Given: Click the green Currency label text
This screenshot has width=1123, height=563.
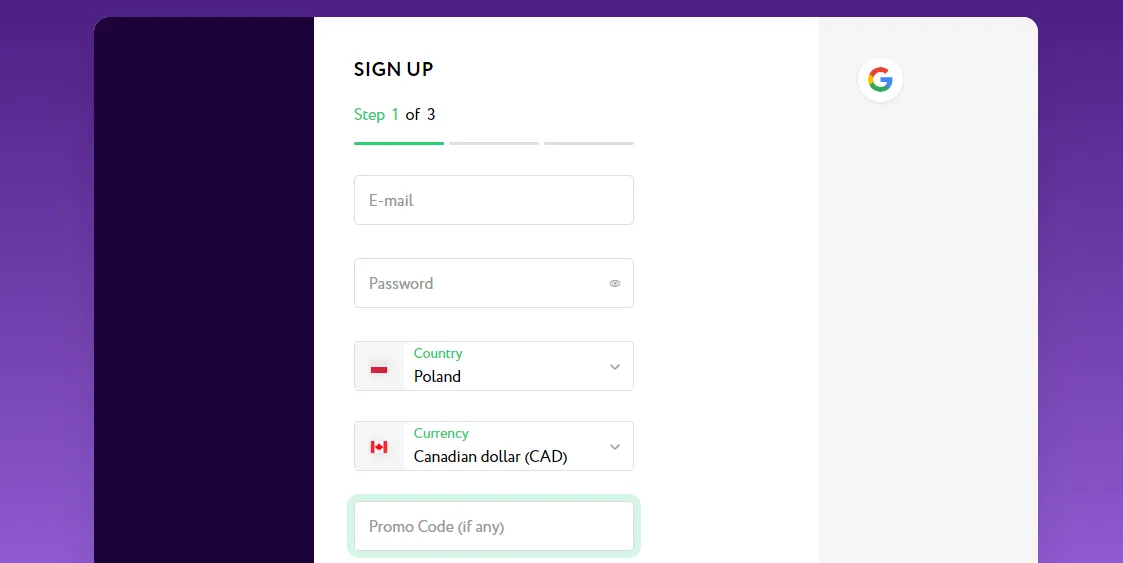Looking at the screenshot, I should click(441, 433).
